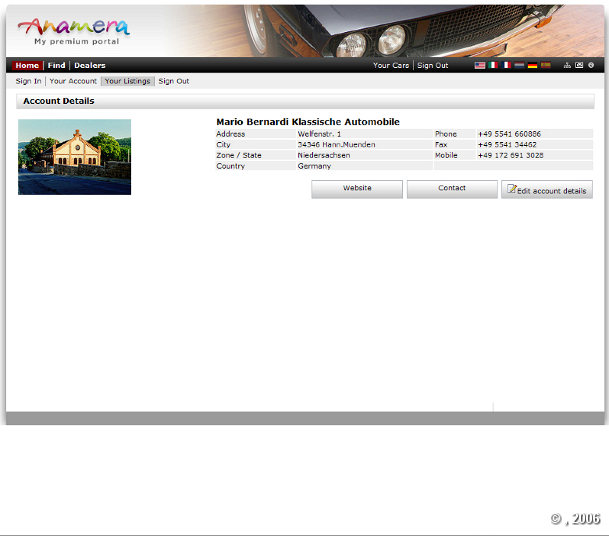
Task: Click the Address label
Action: click(x=231, y=134)
